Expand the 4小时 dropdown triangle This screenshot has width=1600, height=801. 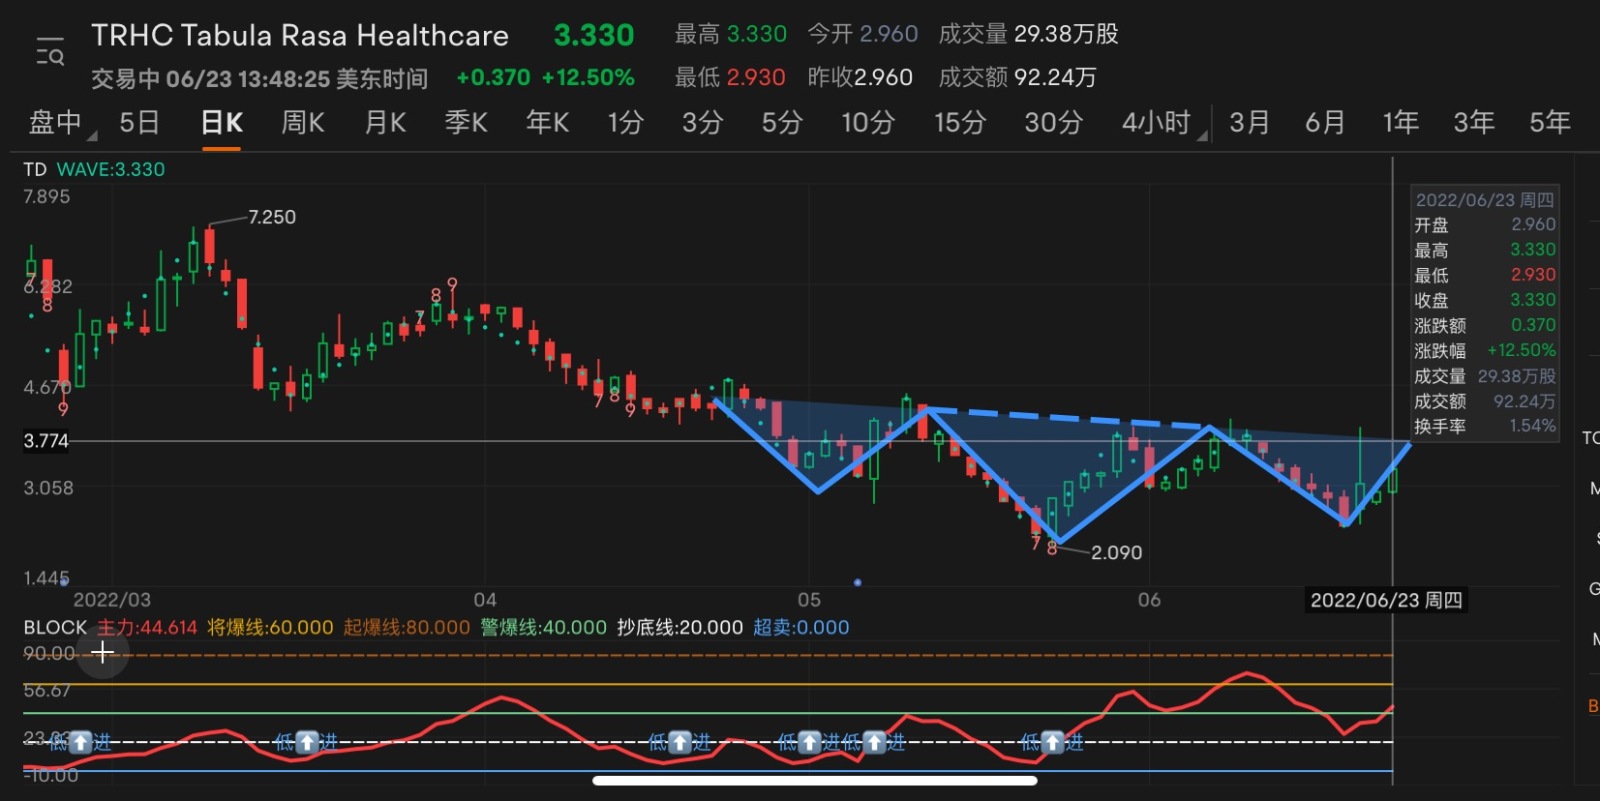[1202, 135]
